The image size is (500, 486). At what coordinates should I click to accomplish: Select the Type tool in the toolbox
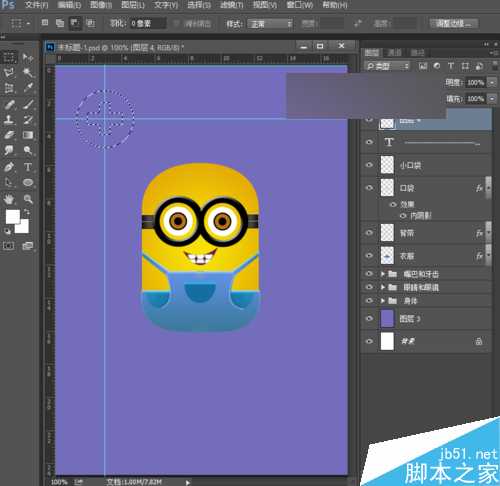click(28, 167)
